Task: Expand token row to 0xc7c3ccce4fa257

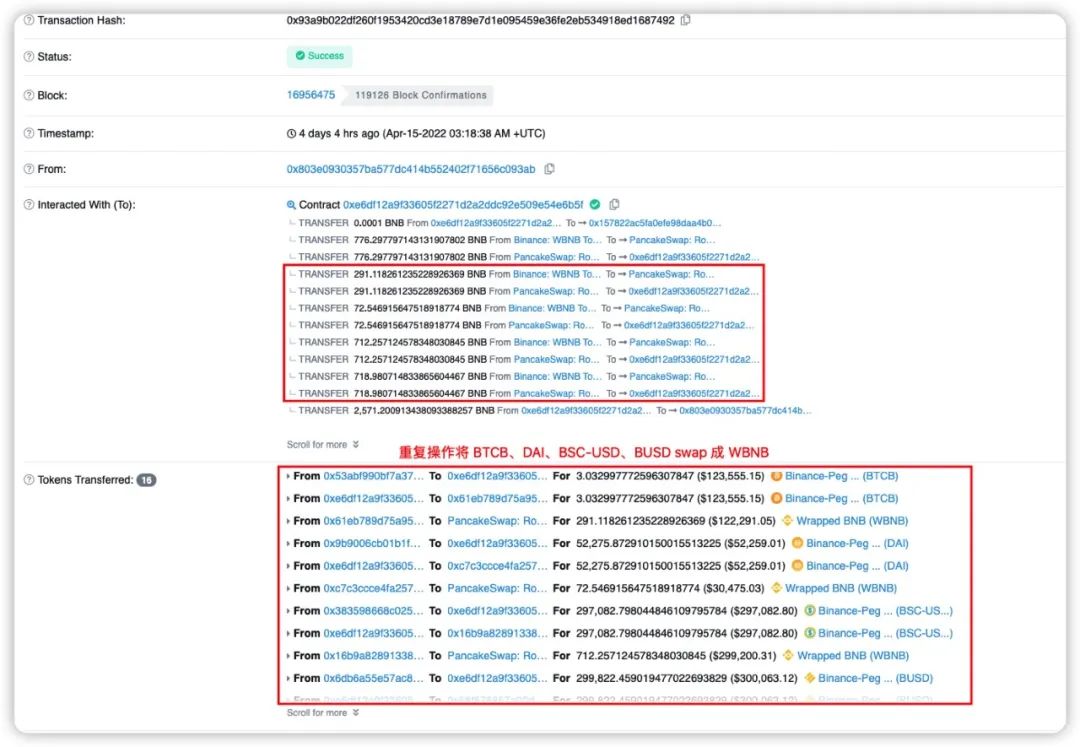Action: tap(288, 565)
